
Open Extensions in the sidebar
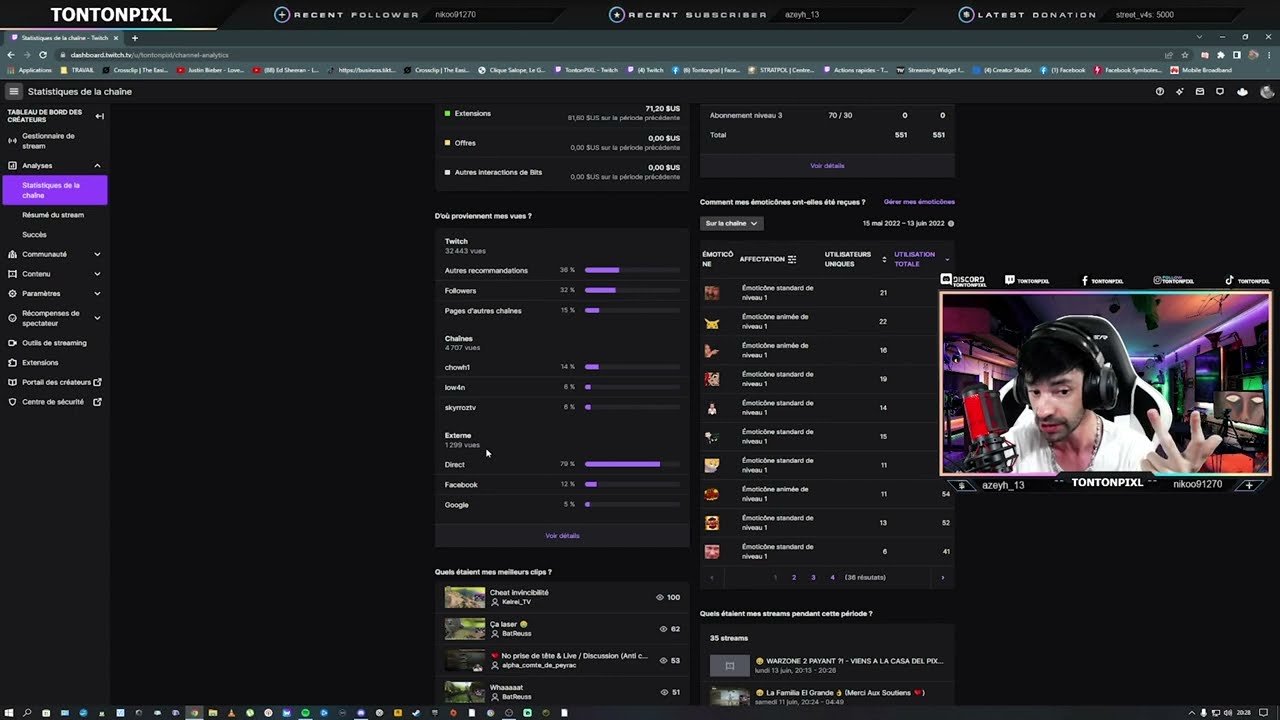(x=40, y=362)
